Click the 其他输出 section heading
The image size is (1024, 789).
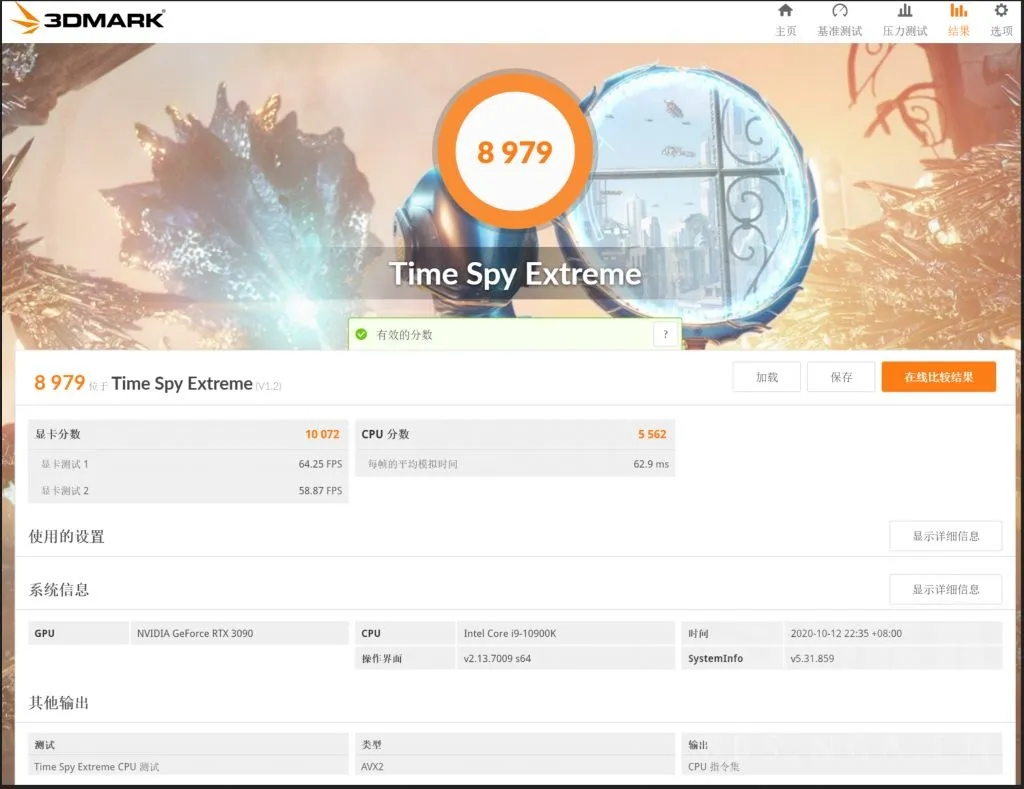pos(59,703)
